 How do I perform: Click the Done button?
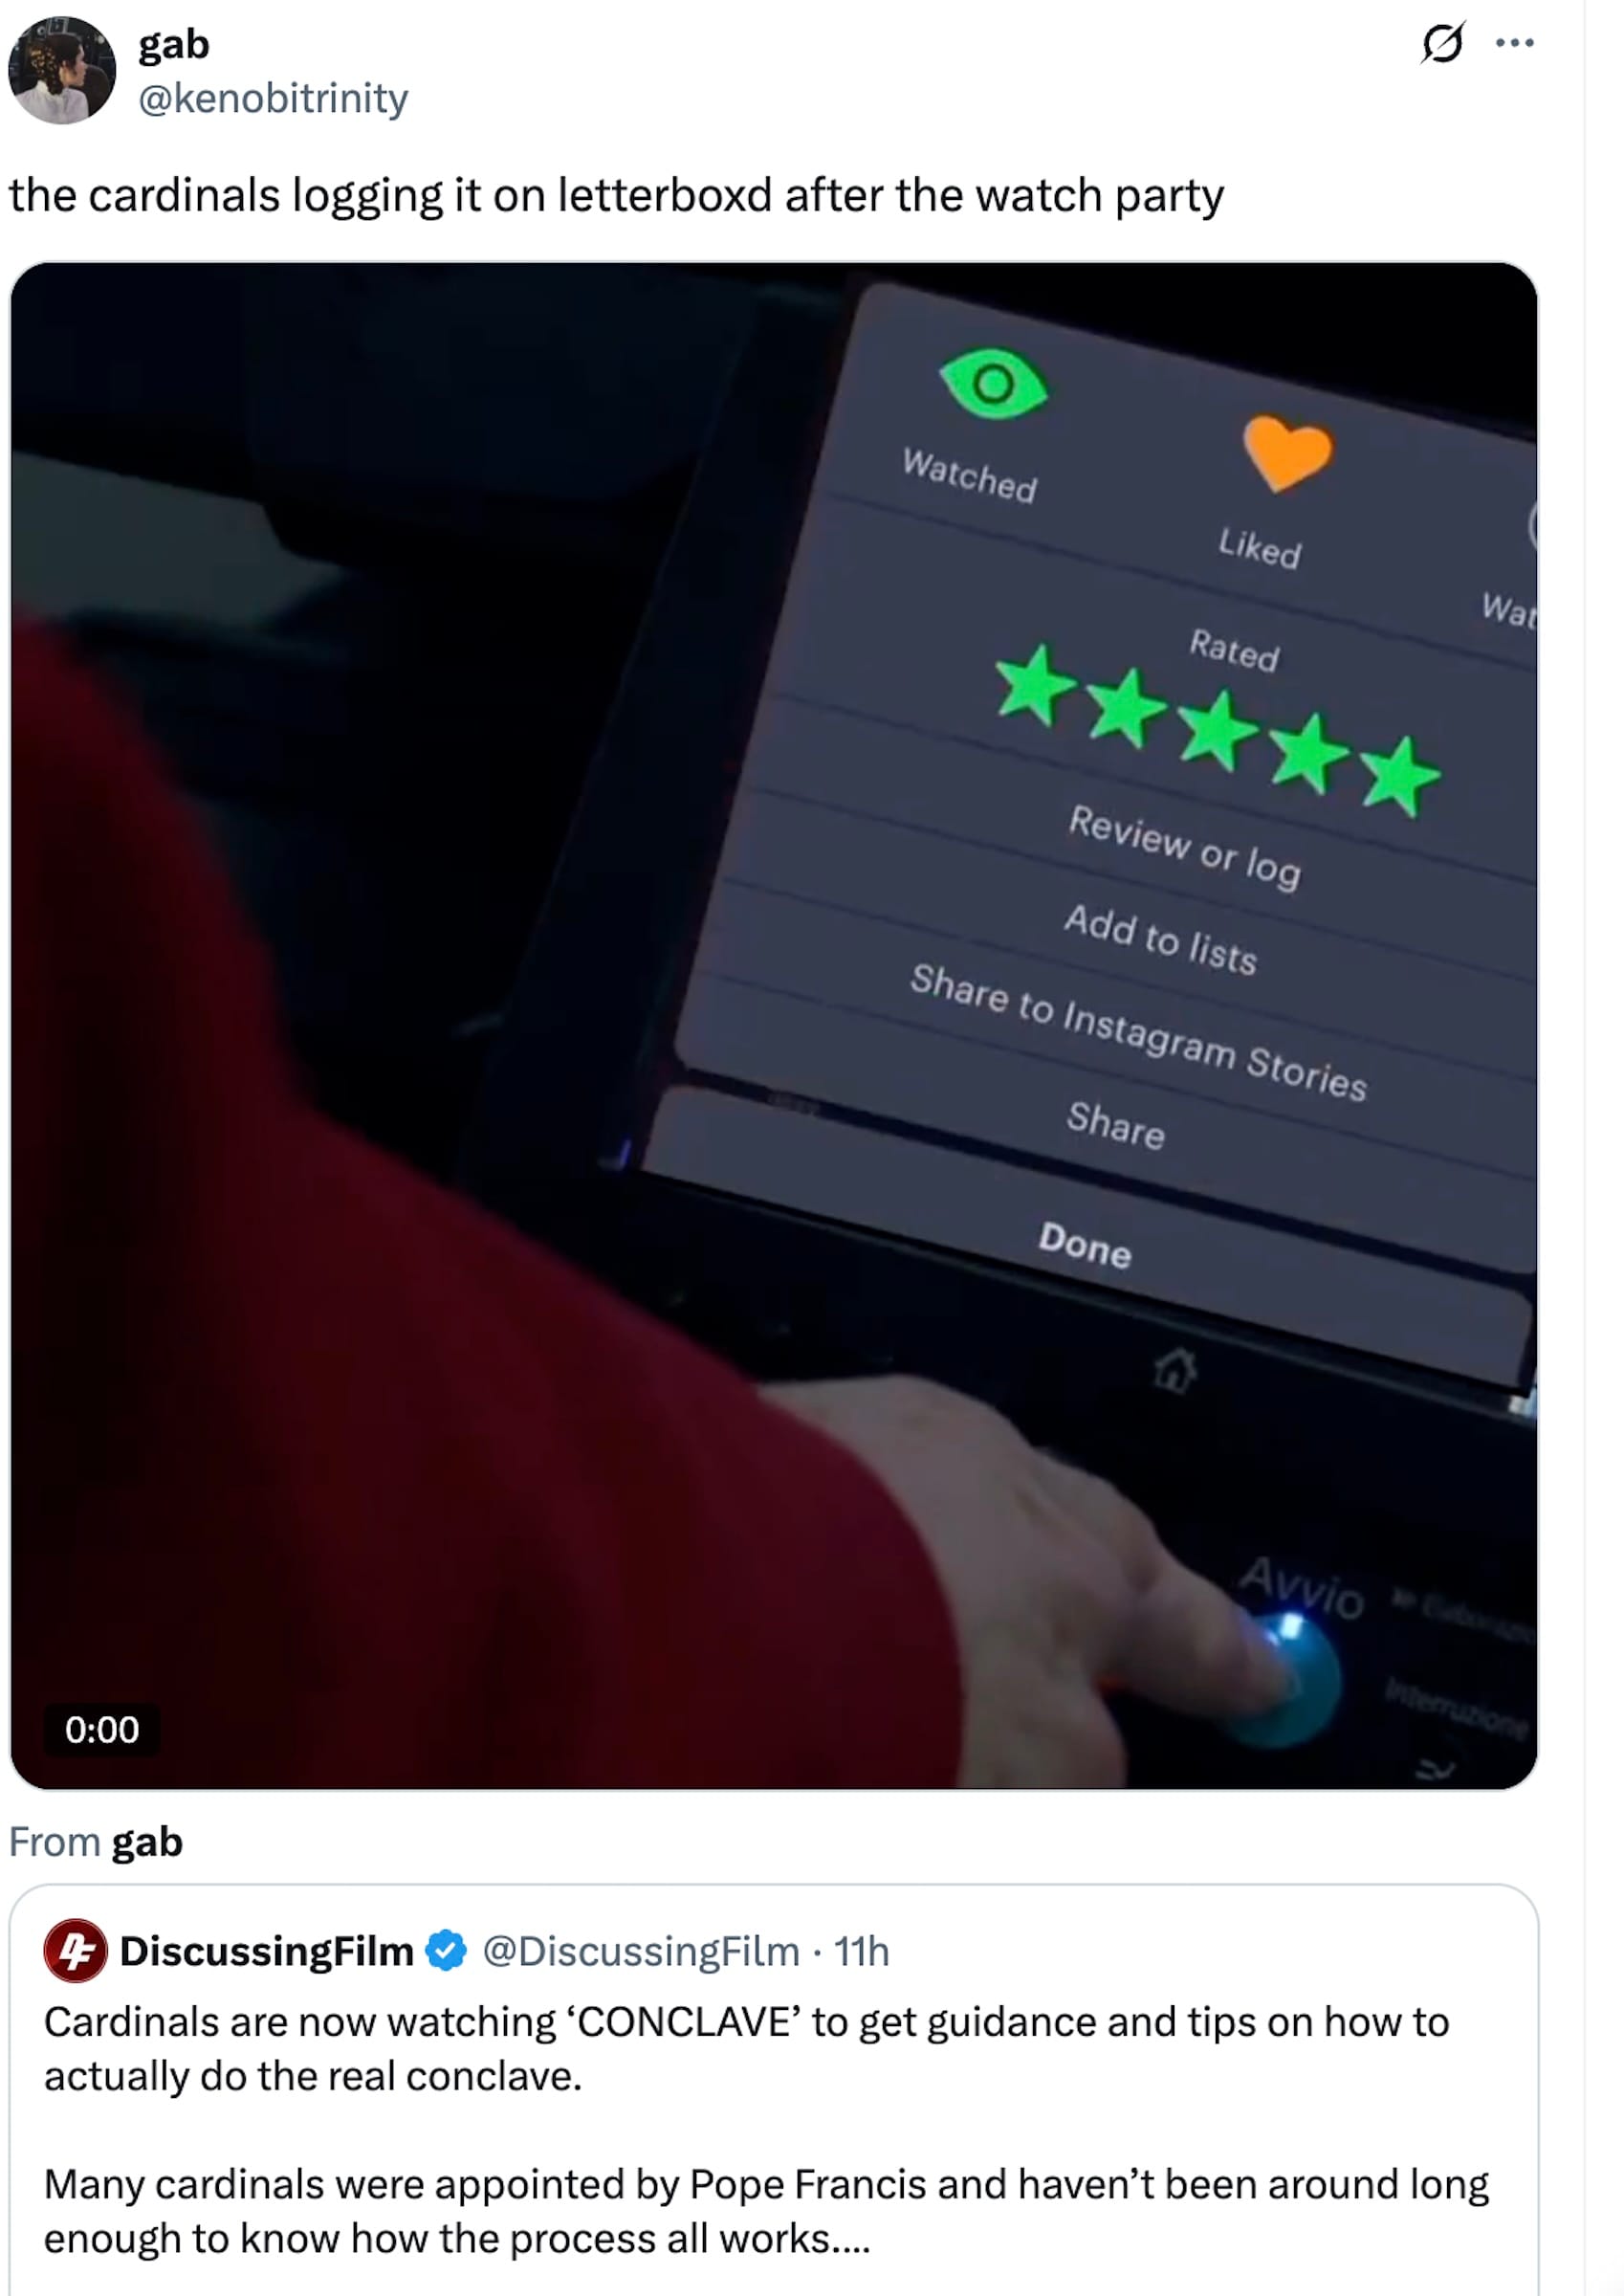1085,1245
